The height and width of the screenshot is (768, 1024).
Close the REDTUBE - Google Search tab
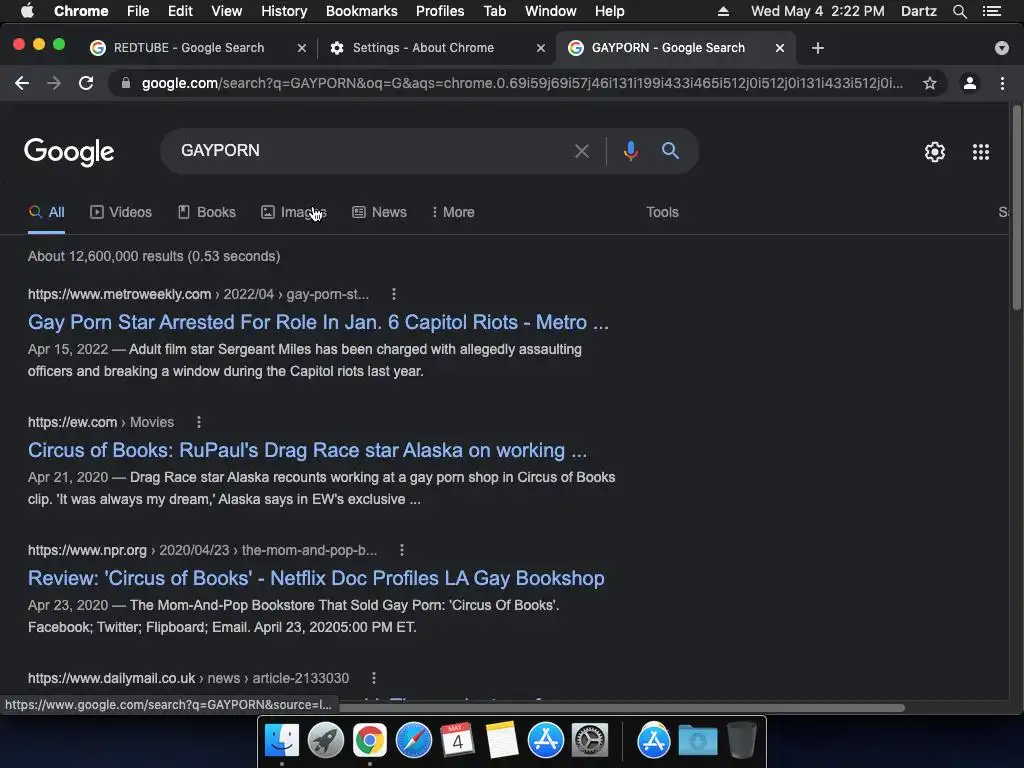[301, 48]
